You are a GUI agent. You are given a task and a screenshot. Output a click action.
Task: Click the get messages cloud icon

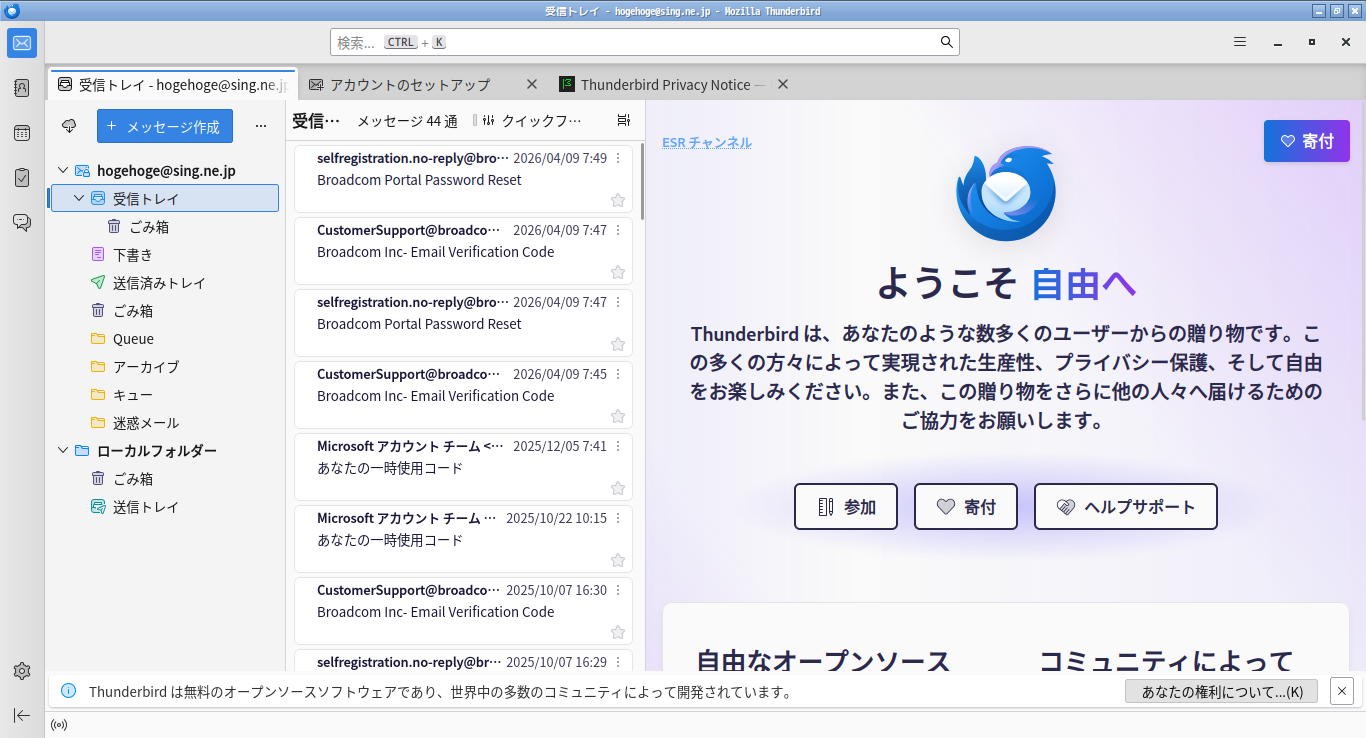pyautogui.click(x=69, y=126)
